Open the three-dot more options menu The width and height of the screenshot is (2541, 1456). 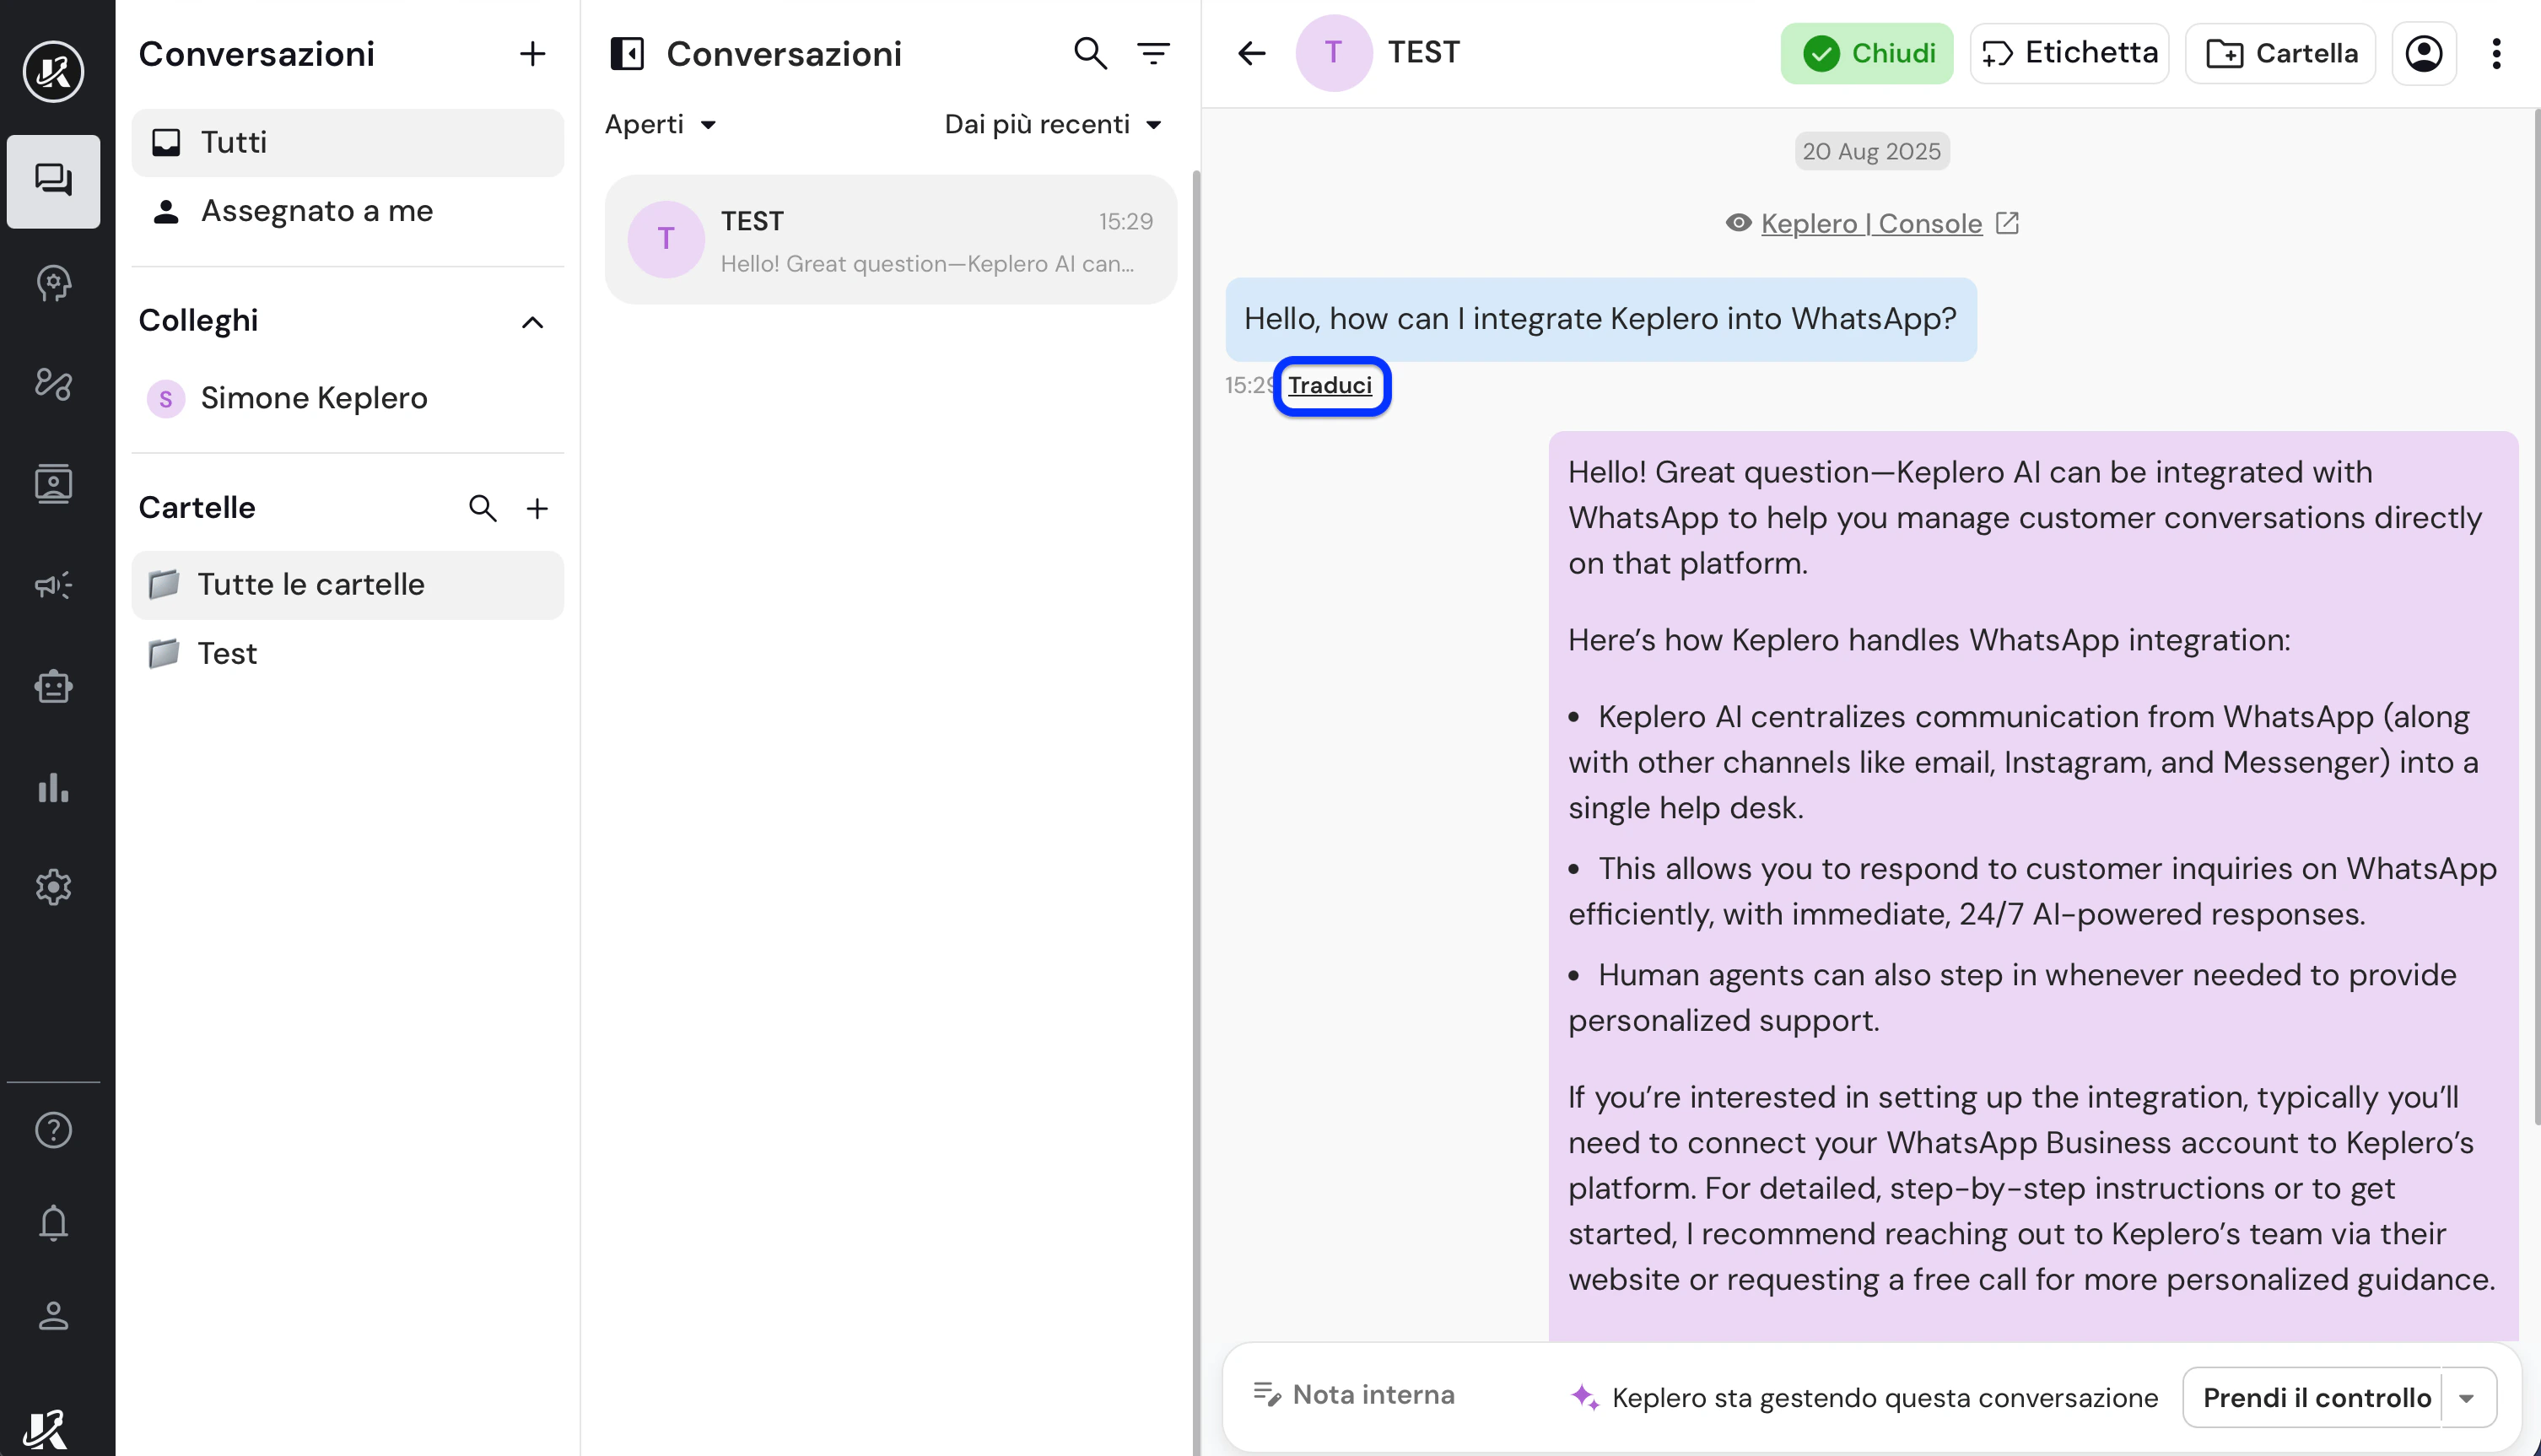[2497, 53]
